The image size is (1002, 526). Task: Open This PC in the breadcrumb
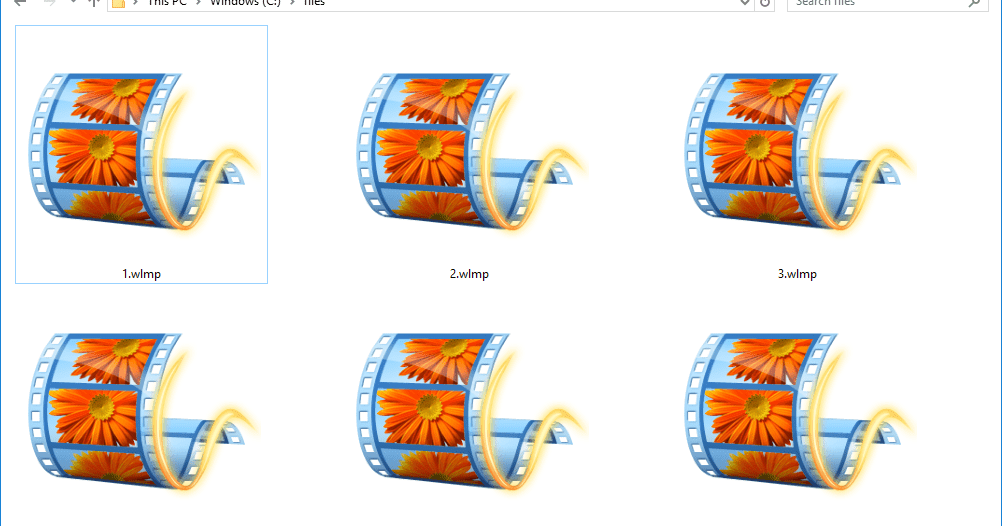coord(167,3)
